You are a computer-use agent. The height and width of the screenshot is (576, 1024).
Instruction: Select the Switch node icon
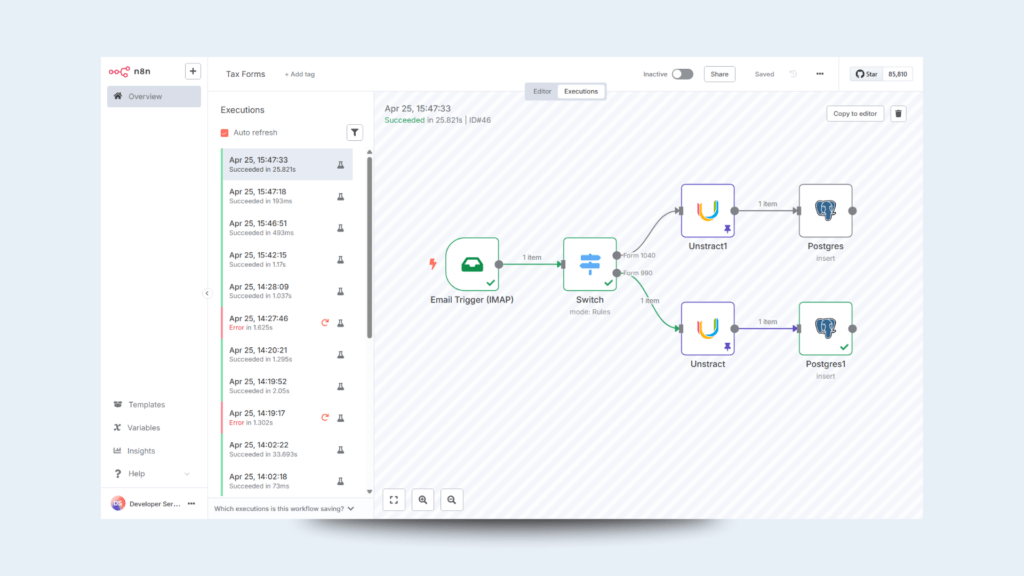tap(590, 264)
